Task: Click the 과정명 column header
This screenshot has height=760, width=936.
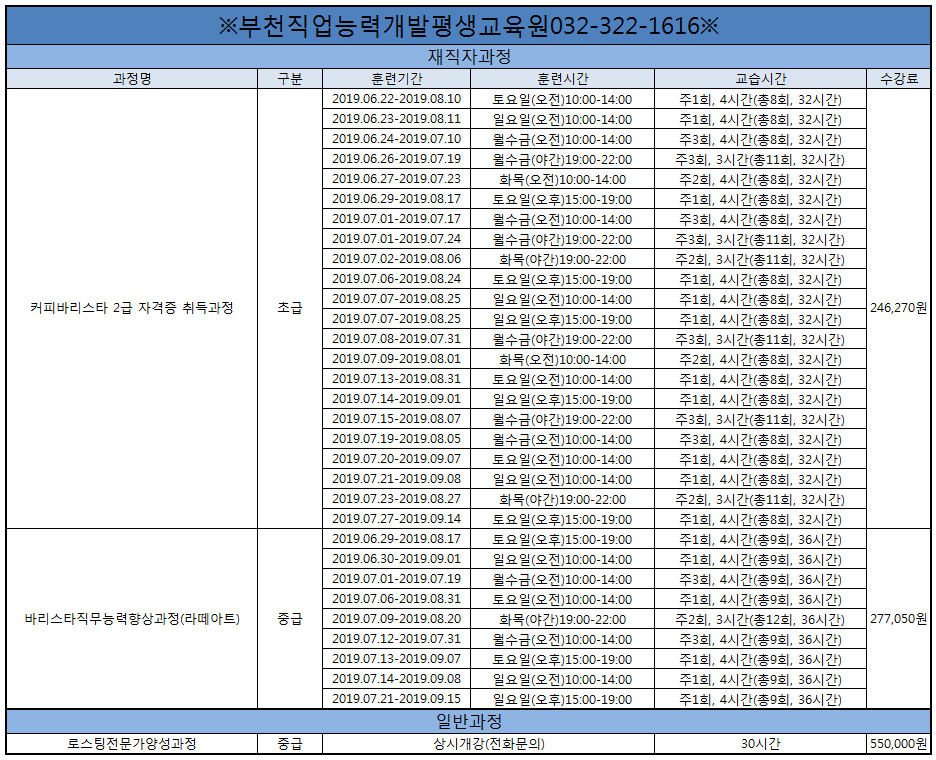Action: tap(132, 79)
